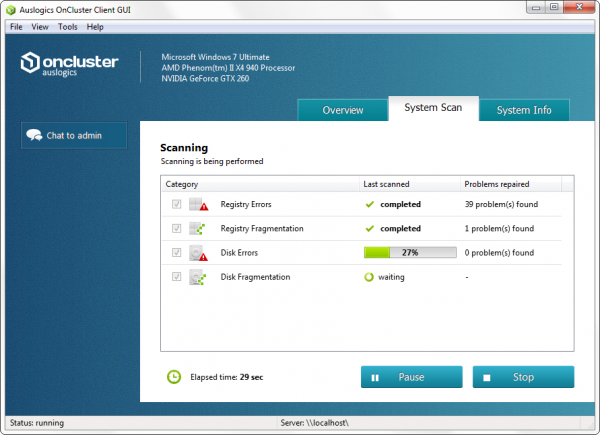Click the Registry Fragmentation row label
This screenshot has width=600, height=435.
click(262, 228)
